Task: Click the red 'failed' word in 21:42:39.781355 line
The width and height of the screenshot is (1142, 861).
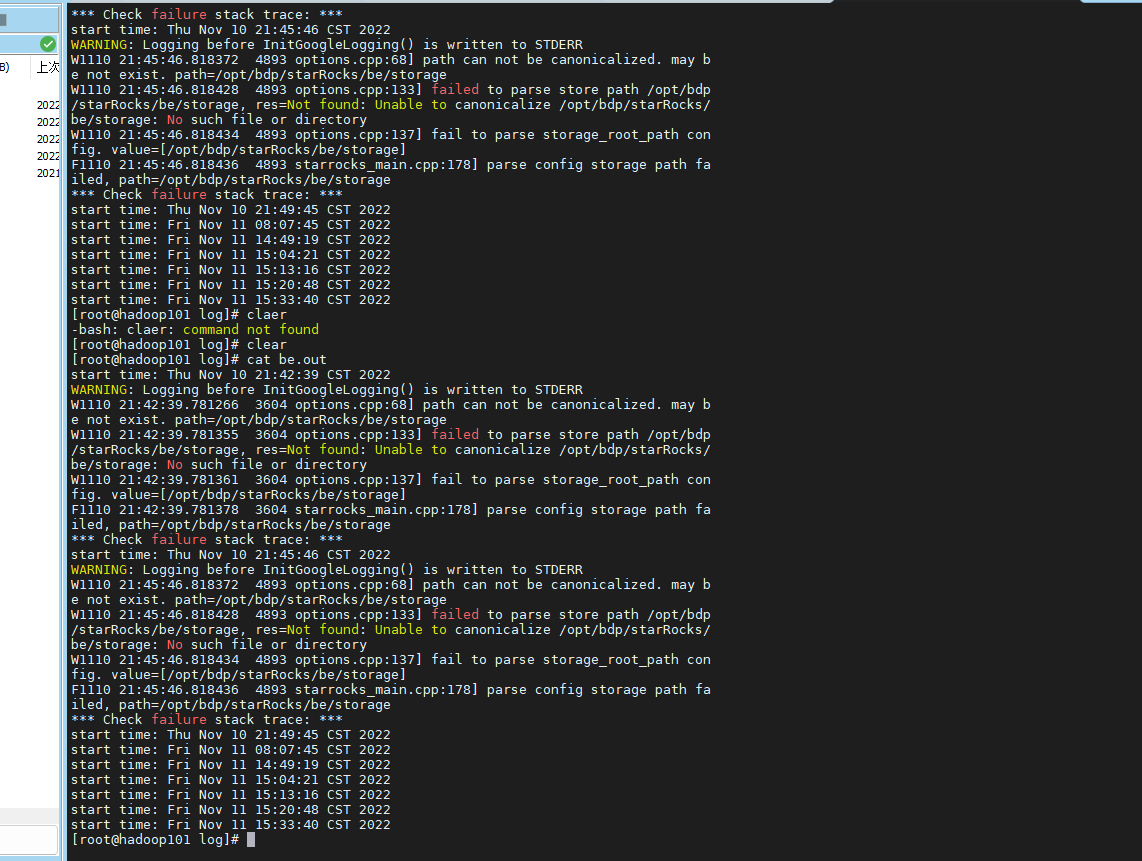Action: (x=455, y=435)
